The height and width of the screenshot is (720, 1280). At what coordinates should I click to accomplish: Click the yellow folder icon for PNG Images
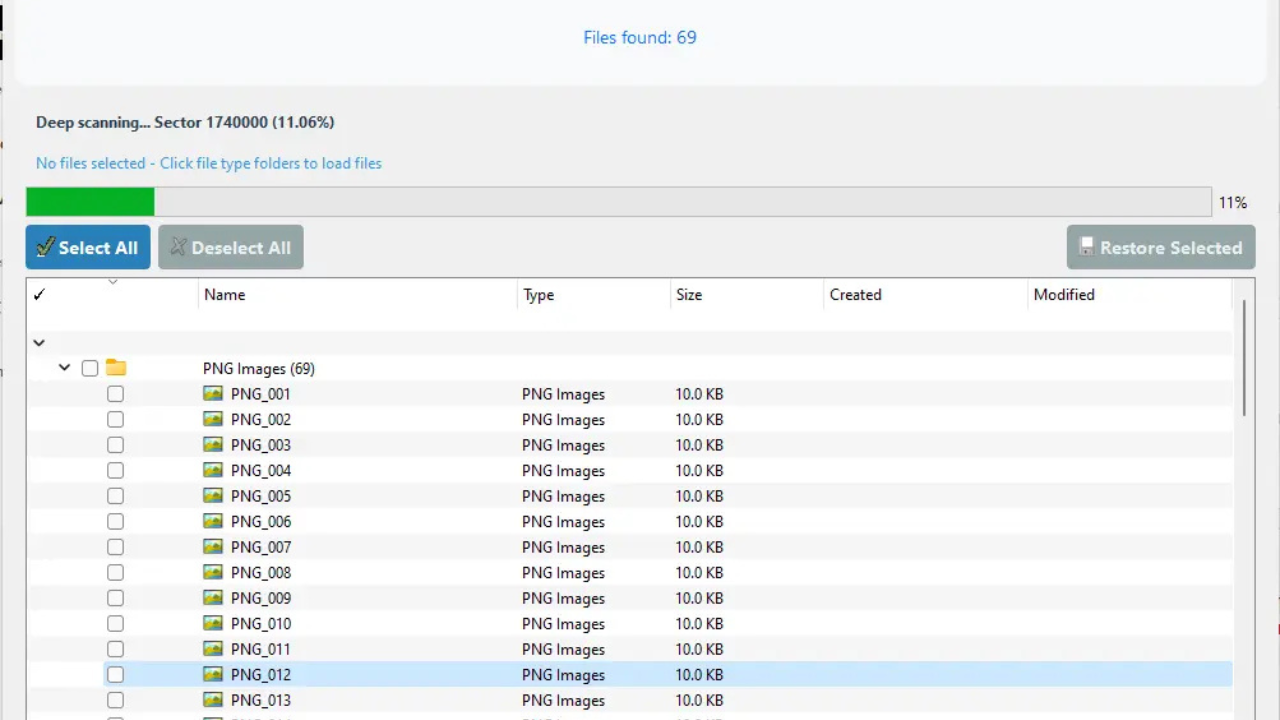click(116, 368)
